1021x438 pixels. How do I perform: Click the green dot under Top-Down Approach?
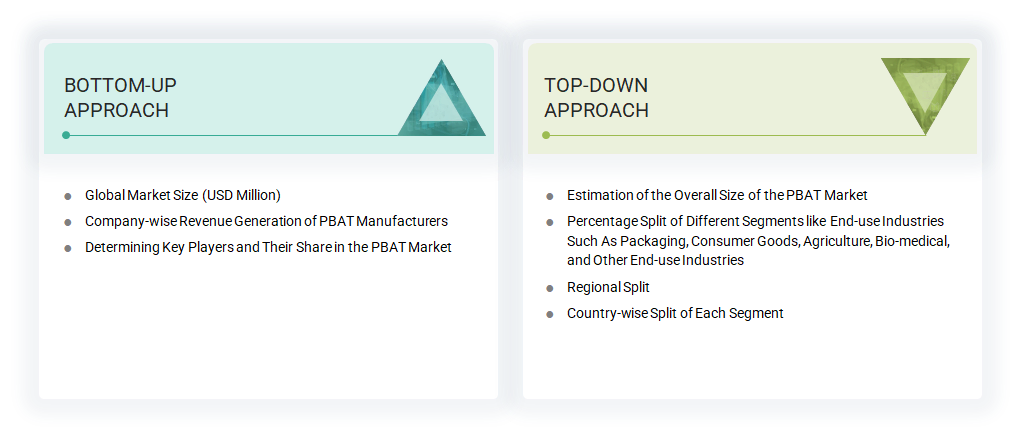click(x=546, y=135)
